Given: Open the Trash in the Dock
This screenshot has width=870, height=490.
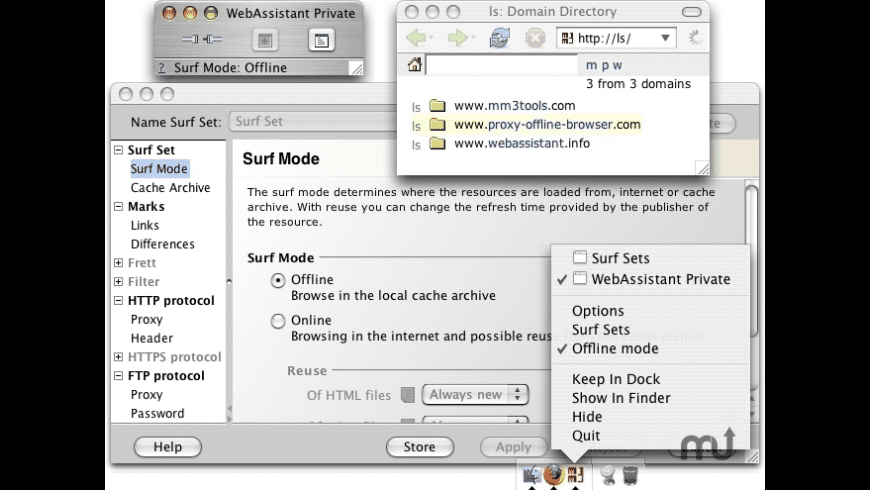Looking at the screenshot, I should [x=630, y=475].
